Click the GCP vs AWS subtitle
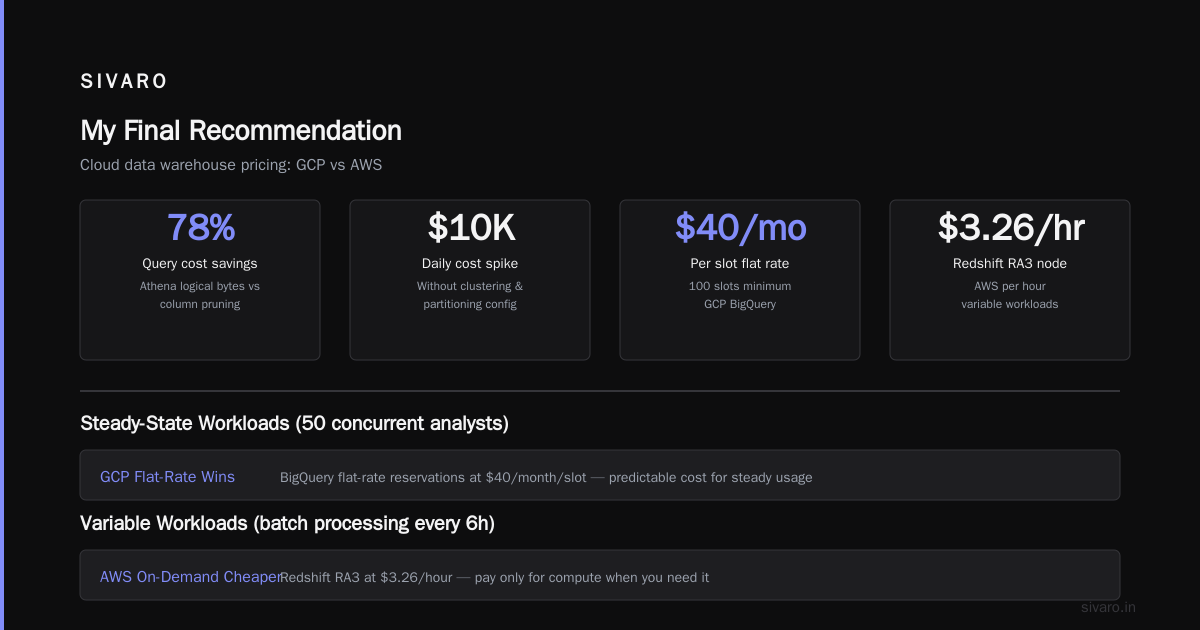1200x630 pixels. point(231,165)
